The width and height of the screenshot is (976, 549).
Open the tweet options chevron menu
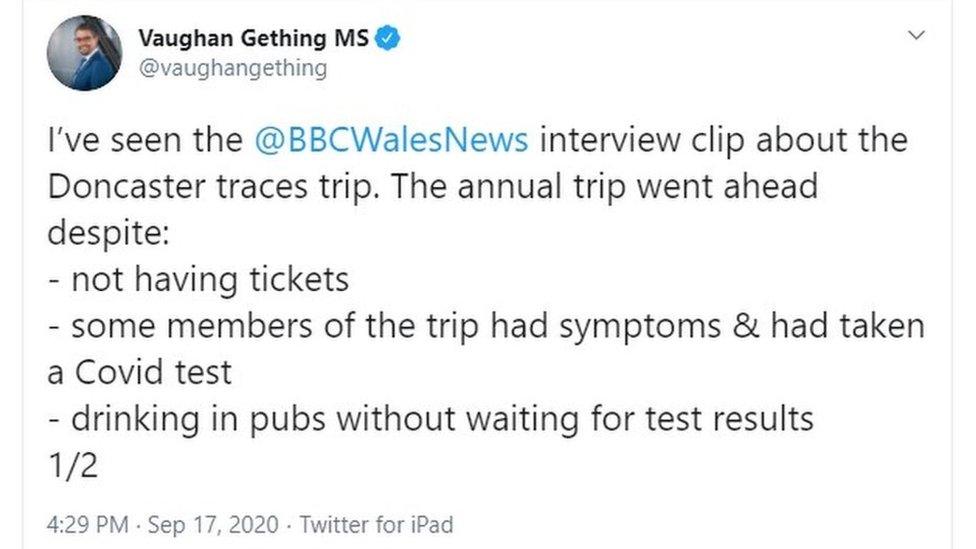point(914,35)
